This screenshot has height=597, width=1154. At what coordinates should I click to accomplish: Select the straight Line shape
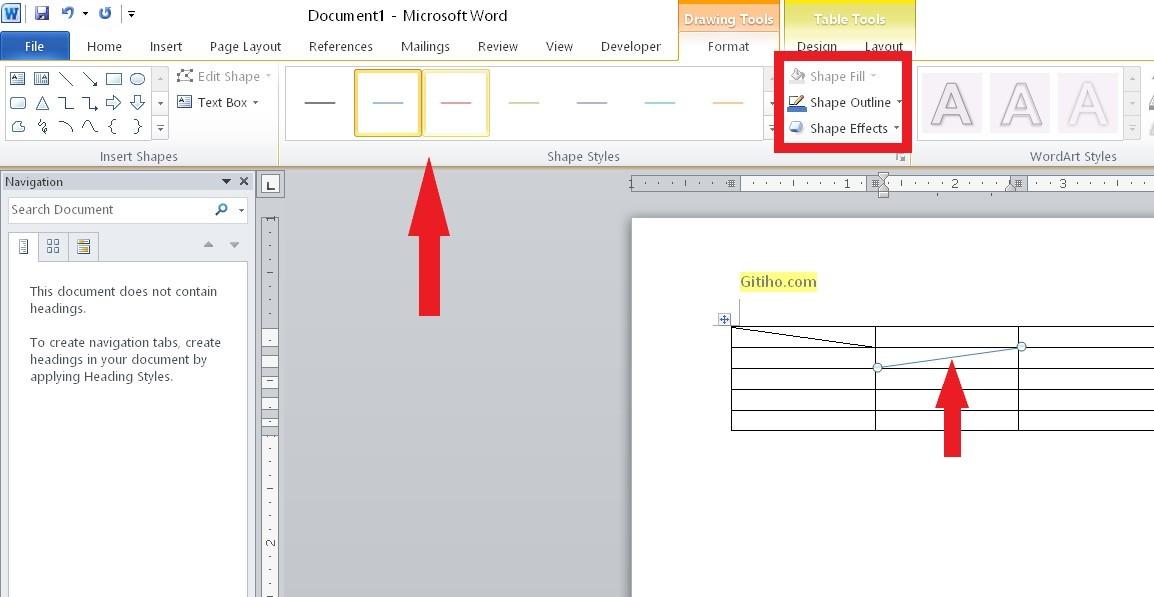pyautogui.click(x=66, y=78)
